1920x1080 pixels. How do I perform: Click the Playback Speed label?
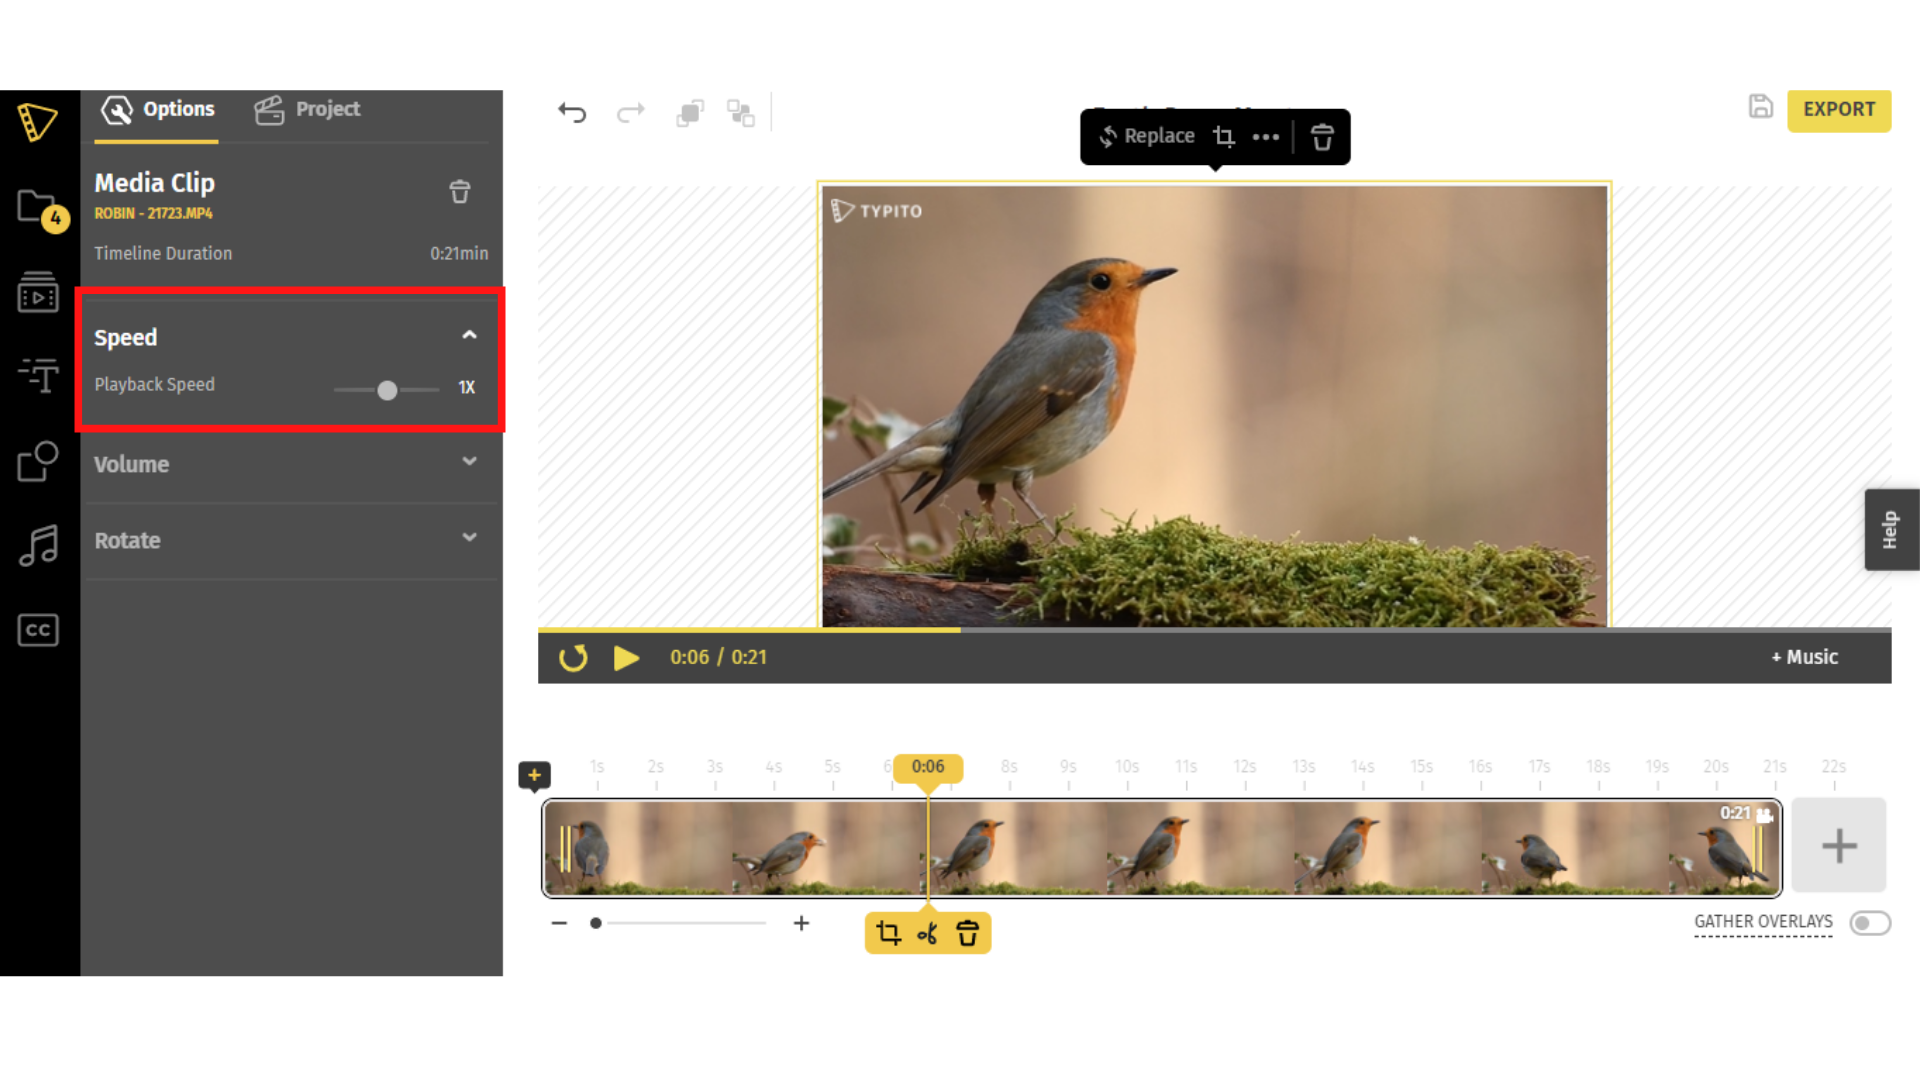pyautogui.click(x=154, y=385)
